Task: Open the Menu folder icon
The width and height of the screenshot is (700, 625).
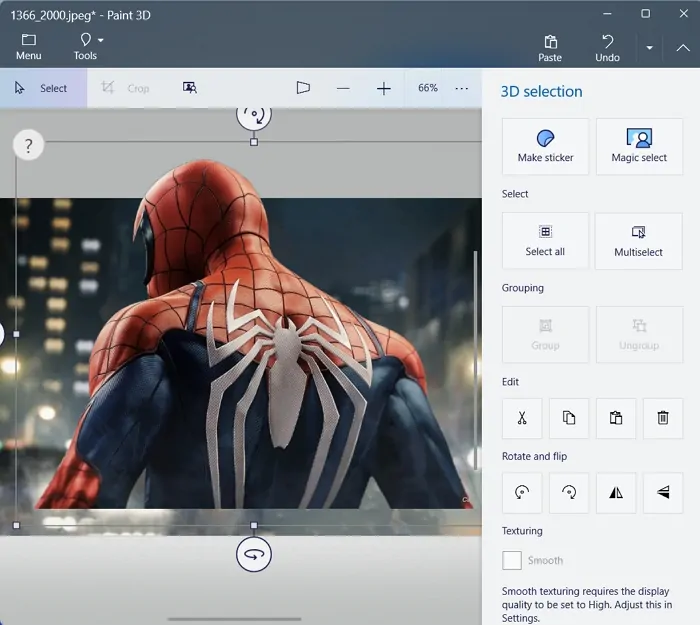Action: coord(29,46)
